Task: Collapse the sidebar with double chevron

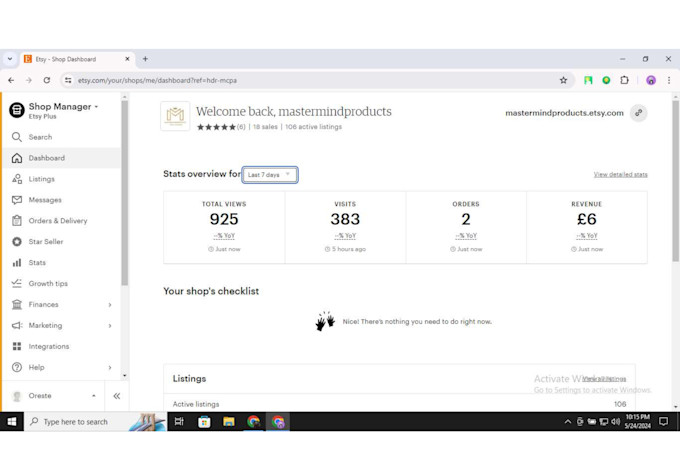Action: pyautogui.click(x=117, y=396)
